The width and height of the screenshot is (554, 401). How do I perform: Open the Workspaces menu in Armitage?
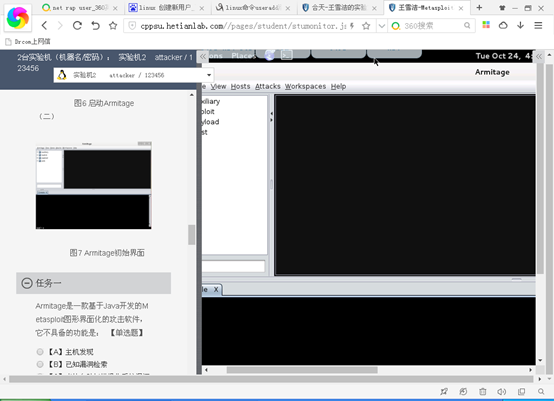pyautogui.click(x=305, y=86)
